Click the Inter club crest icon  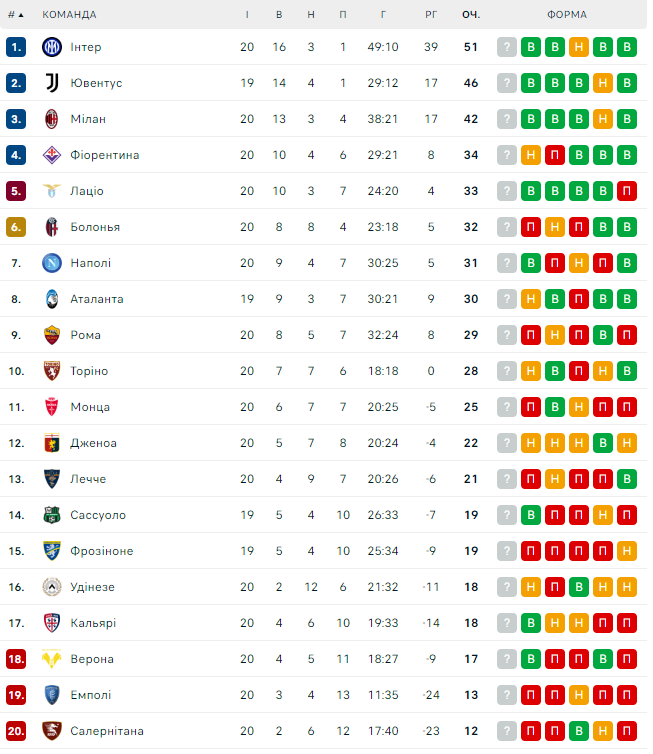(52, 47)
